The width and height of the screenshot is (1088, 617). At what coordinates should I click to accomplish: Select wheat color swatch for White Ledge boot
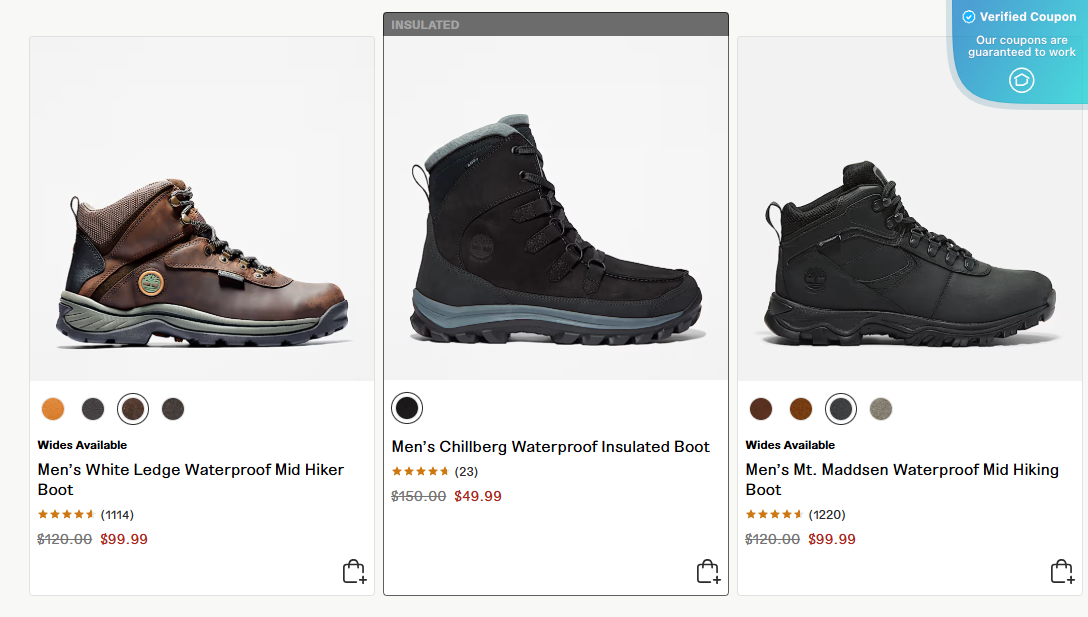pyautogui.click(x=53, y=408)
